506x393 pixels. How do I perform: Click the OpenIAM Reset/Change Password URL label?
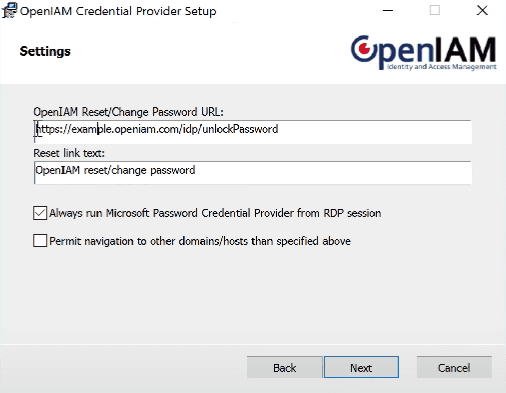tap(128, 112)
